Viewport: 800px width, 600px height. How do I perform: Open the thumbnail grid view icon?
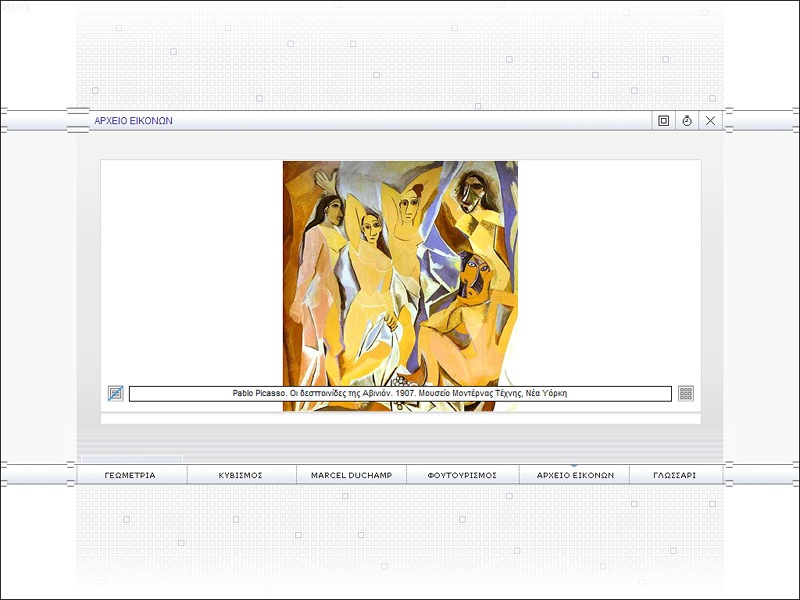pos(686,393)
